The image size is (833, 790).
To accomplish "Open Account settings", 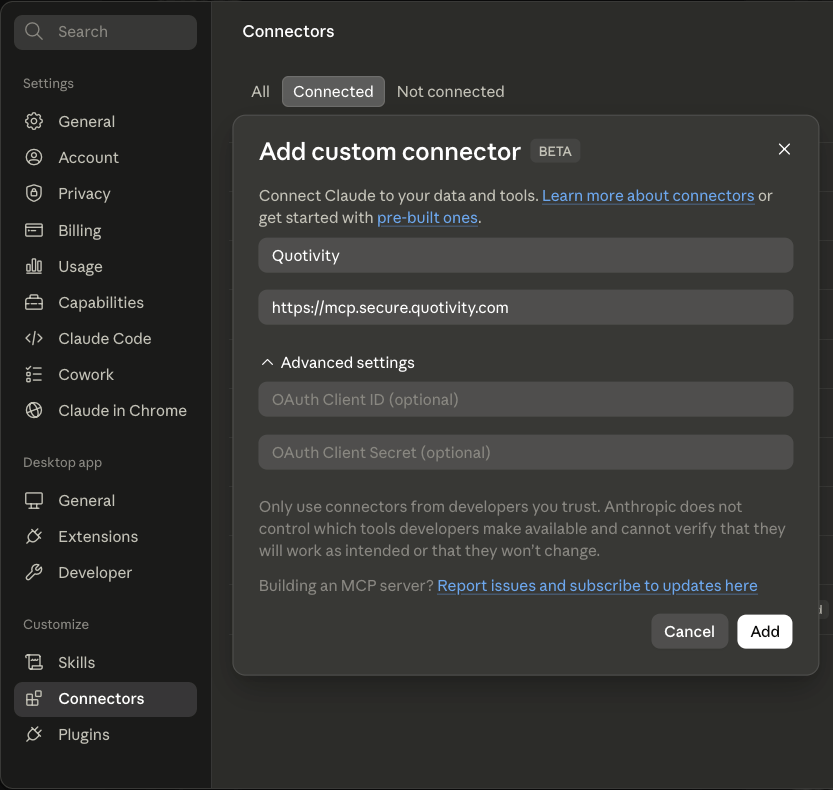I will [x=105, y=157].
